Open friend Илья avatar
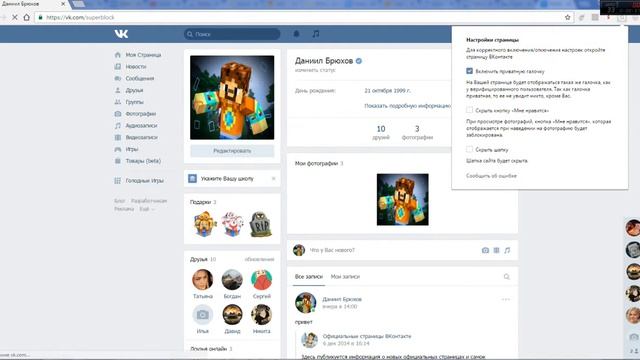Viewport: 640px width, 360px height. pos(203,315)
